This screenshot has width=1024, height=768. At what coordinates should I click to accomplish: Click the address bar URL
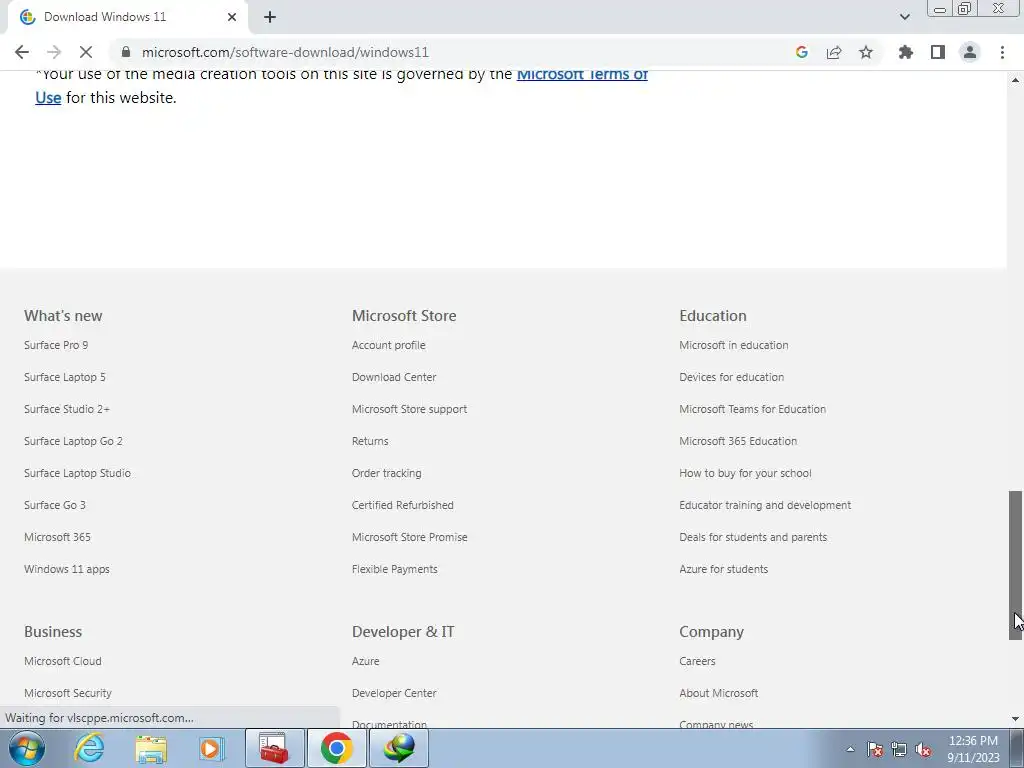pos(285,52)
